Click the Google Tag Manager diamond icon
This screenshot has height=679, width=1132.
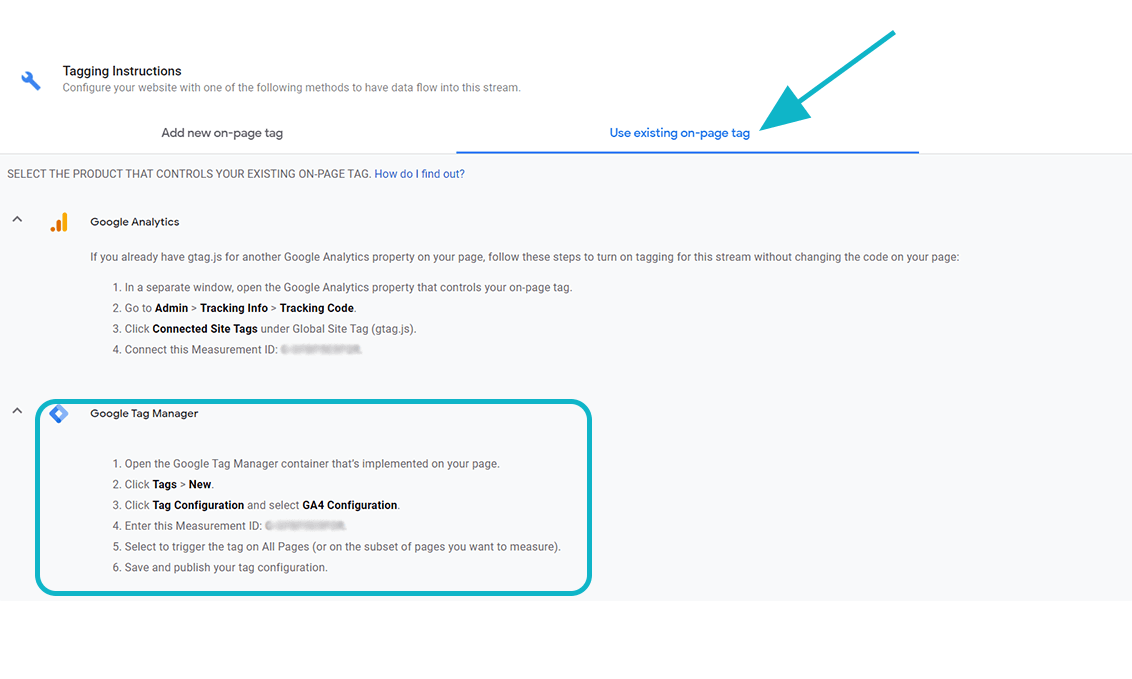[58, 413]
